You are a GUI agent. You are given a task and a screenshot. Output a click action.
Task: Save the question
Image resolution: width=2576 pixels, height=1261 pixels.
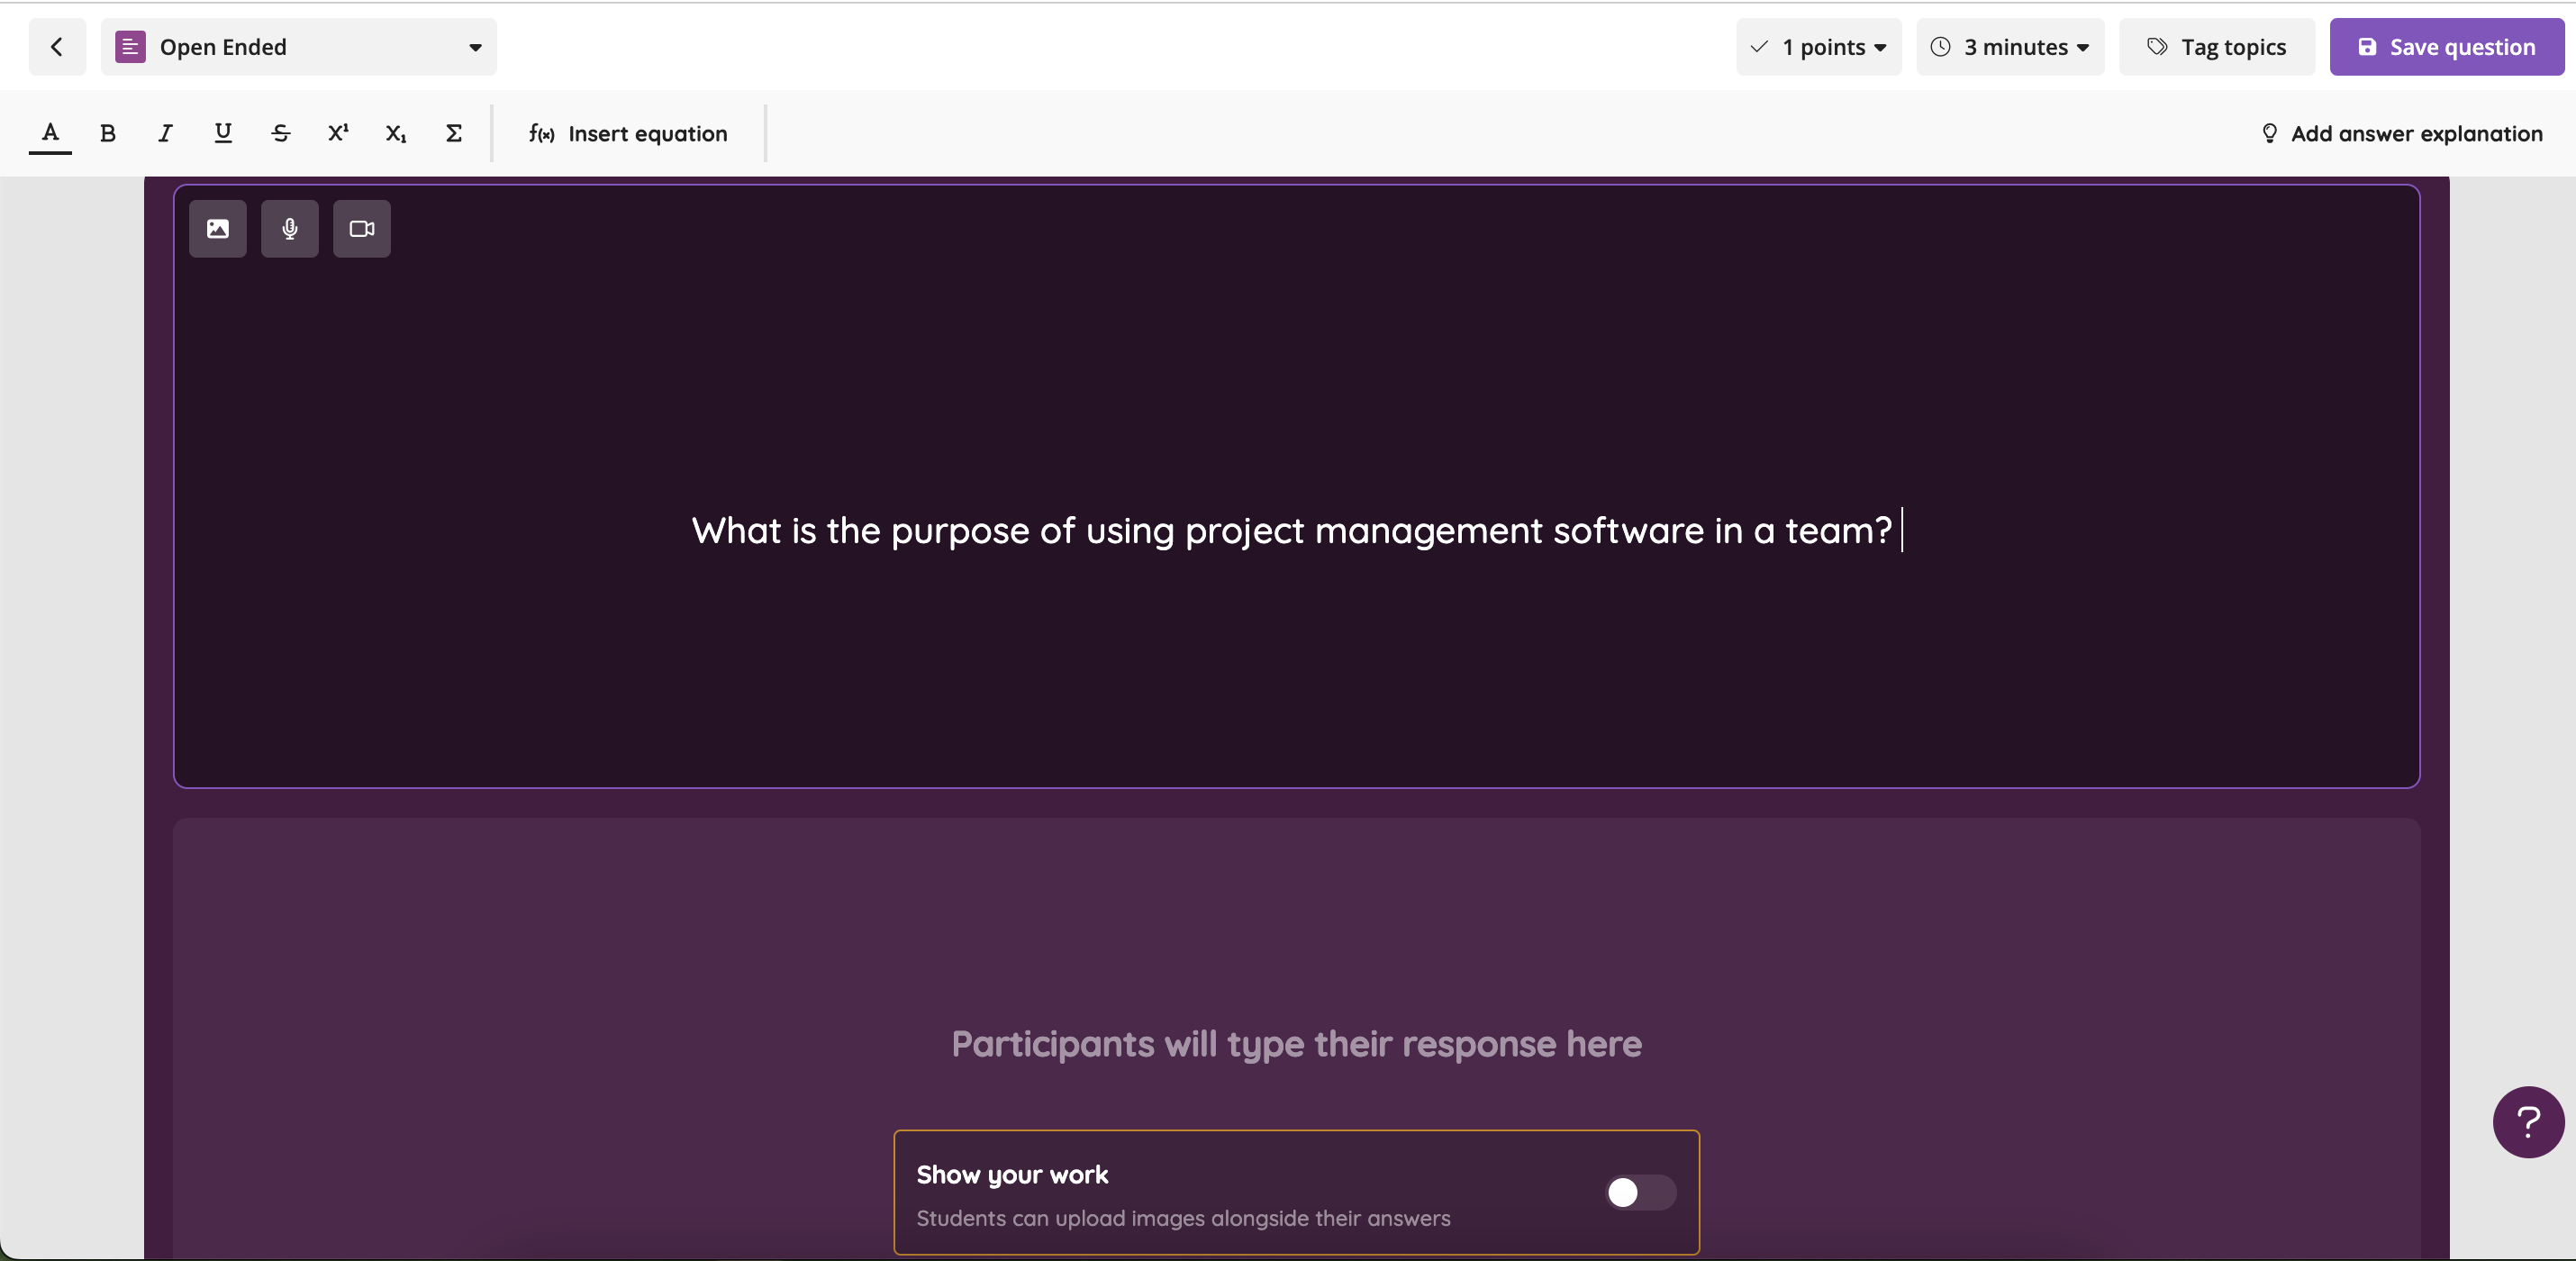pyautogui.click(x=2446, y=47)
